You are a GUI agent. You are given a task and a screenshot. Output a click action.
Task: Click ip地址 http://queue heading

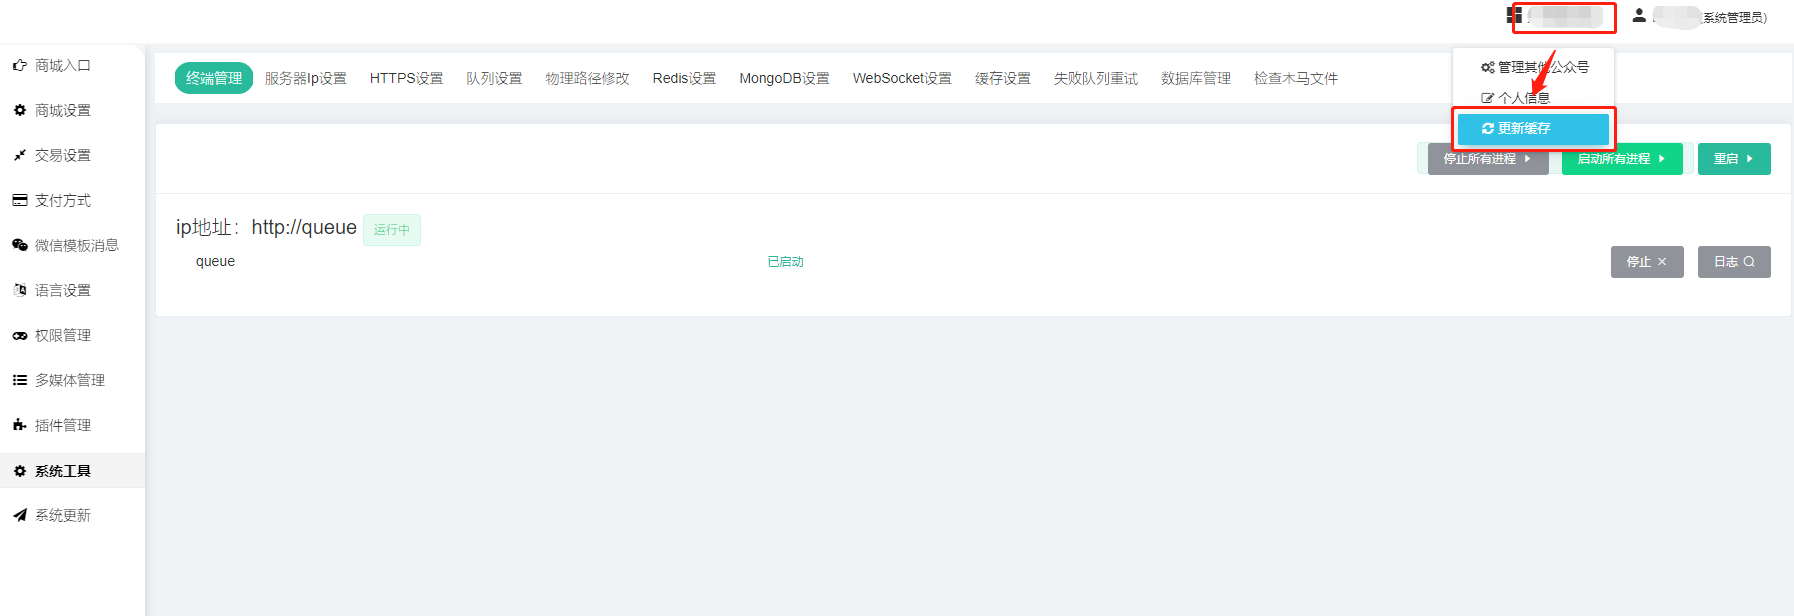(266, 228)
